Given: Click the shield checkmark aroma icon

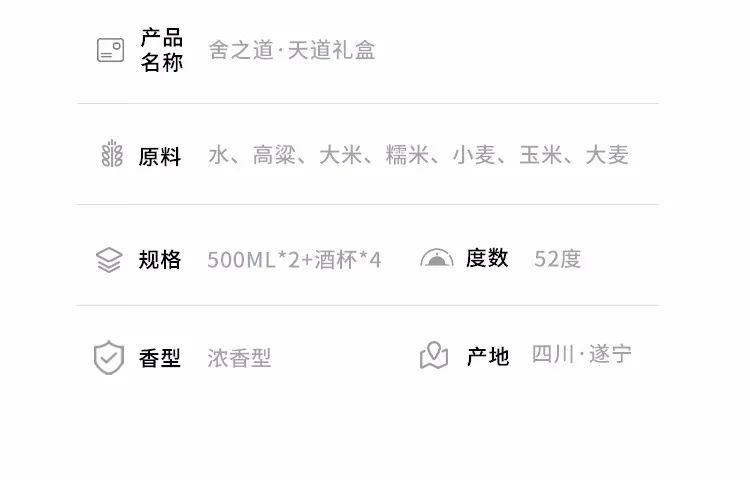Looking at the screenshot, I should tap(109, 358).
